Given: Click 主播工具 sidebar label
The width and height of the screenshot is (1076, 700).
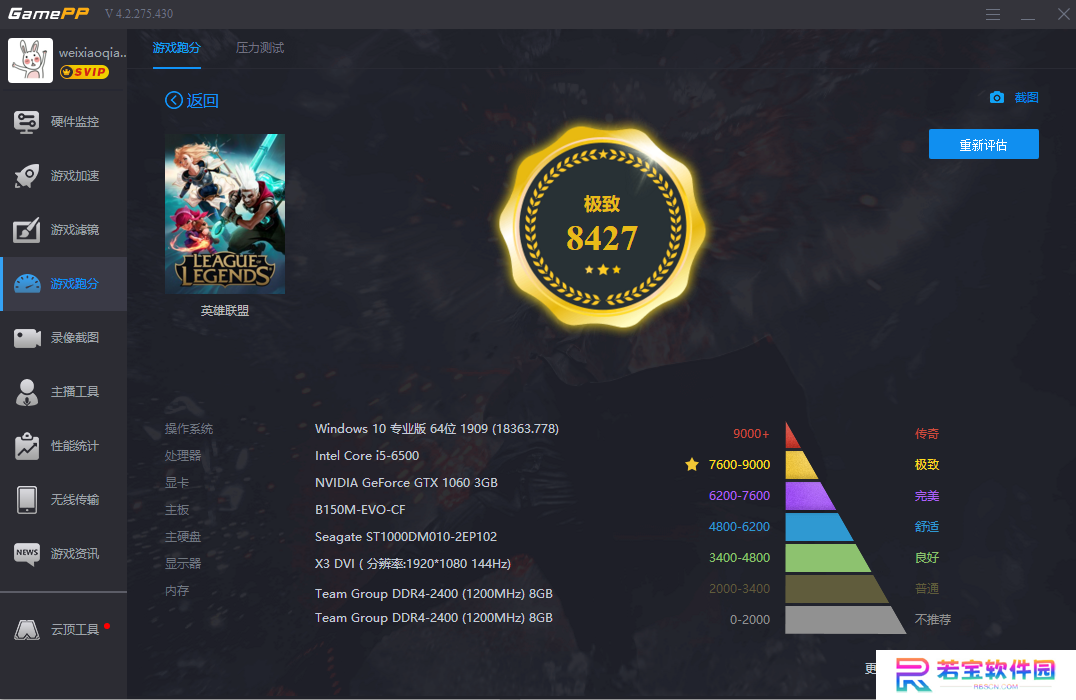Looking at the screenshot, I should (x=75, y=392).
